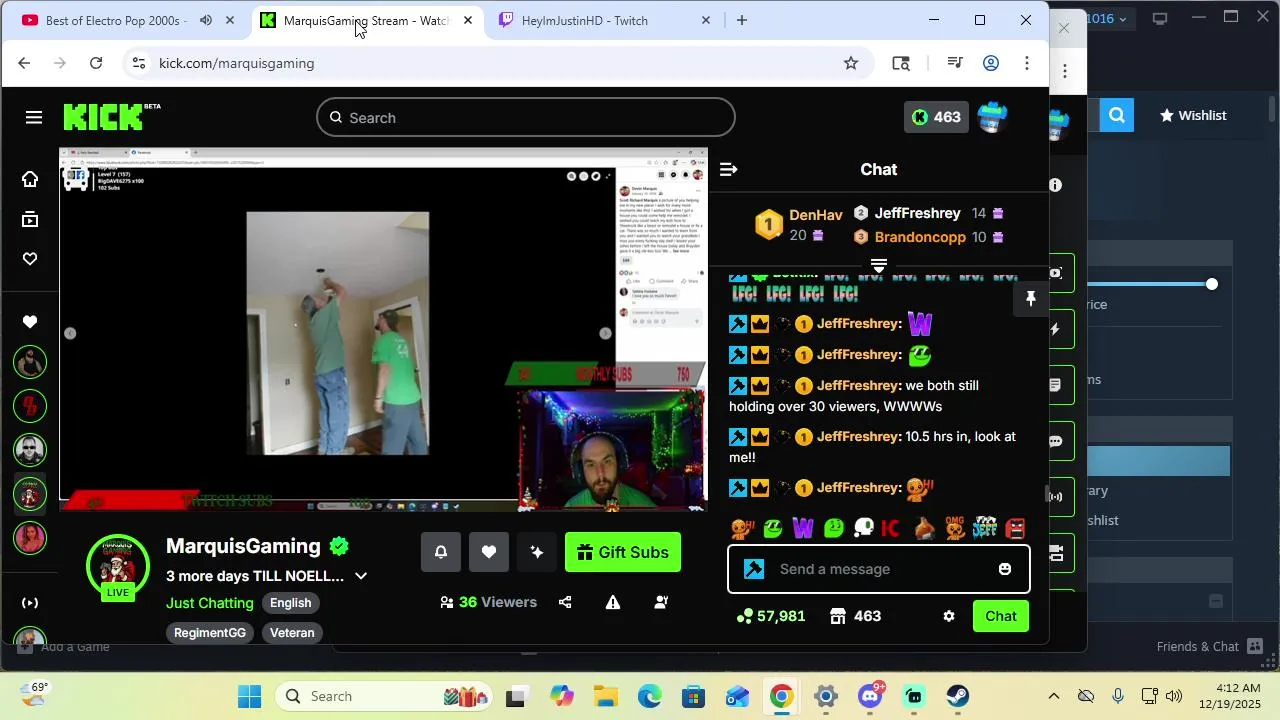Switch to Best of Electro Pop 2000s tab
Image resolution: width=1280 pixels, height=720 pixels.
[x=115, y=20]
